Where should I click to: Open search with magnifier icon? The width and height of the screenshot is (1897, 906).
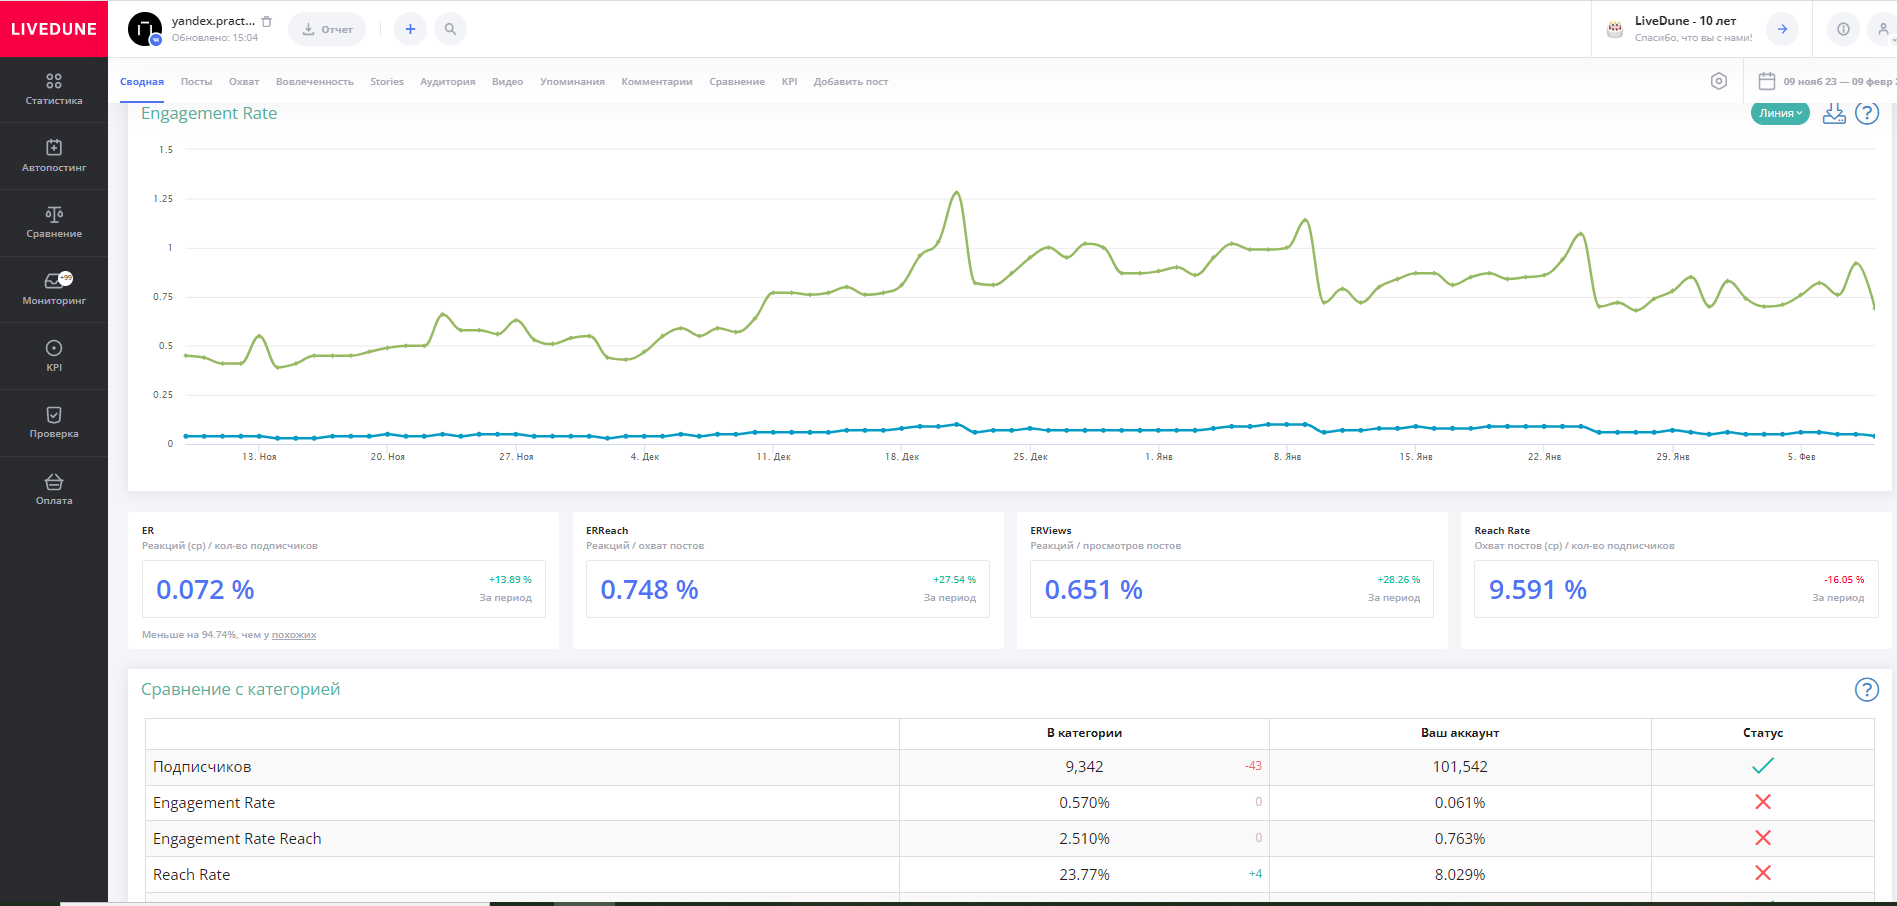coord(450,29)
